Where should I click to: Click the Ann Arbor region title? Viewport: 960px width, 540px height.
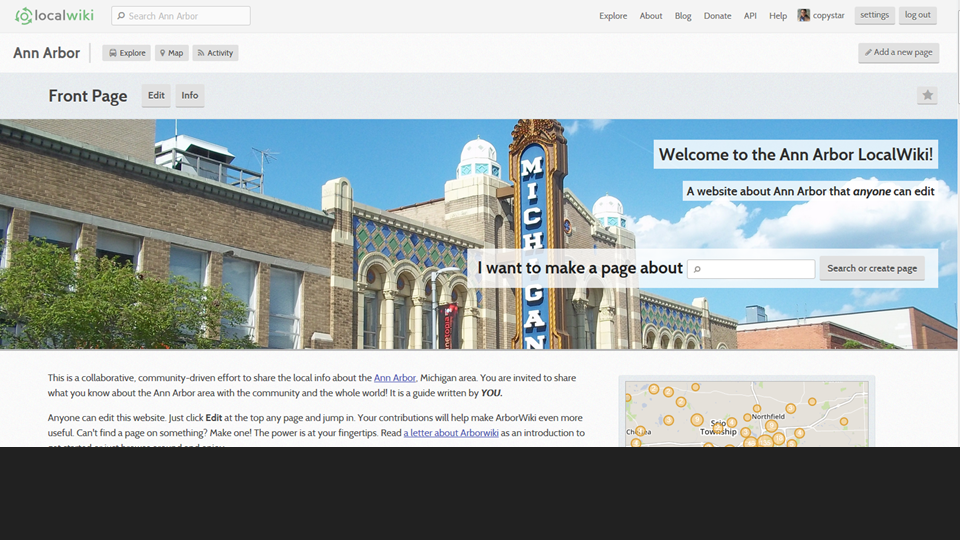tap(47, 53)
